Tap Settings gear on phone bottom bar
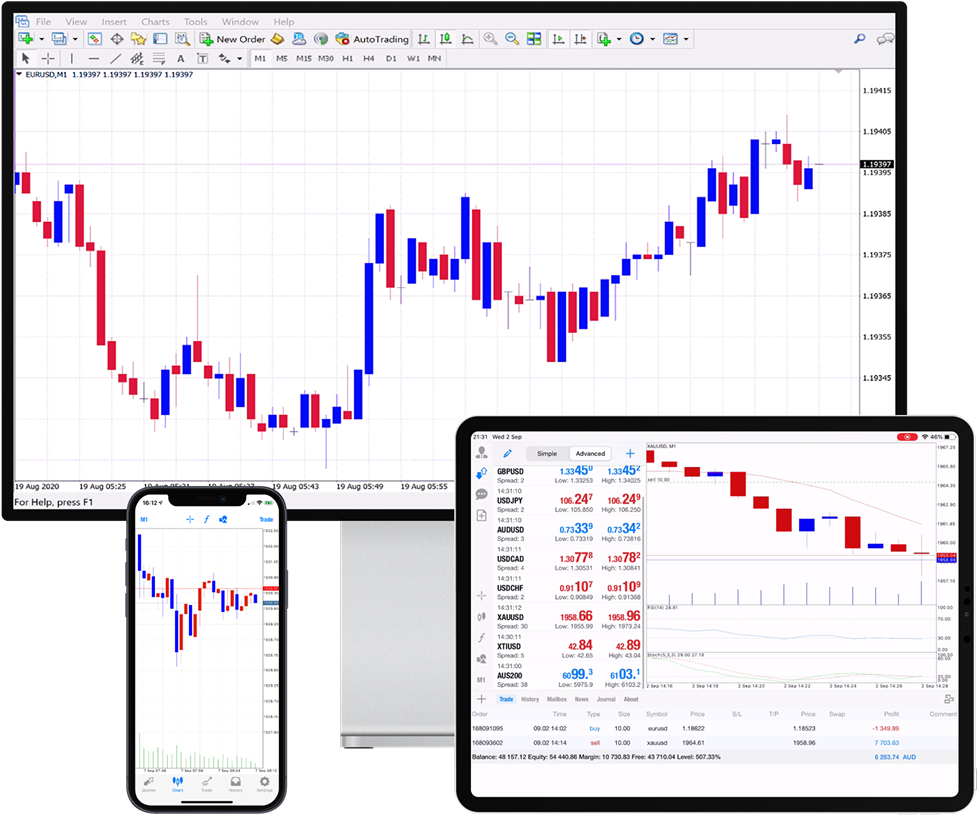The width and height of the screenshot is (978, 815). point(264,784)
